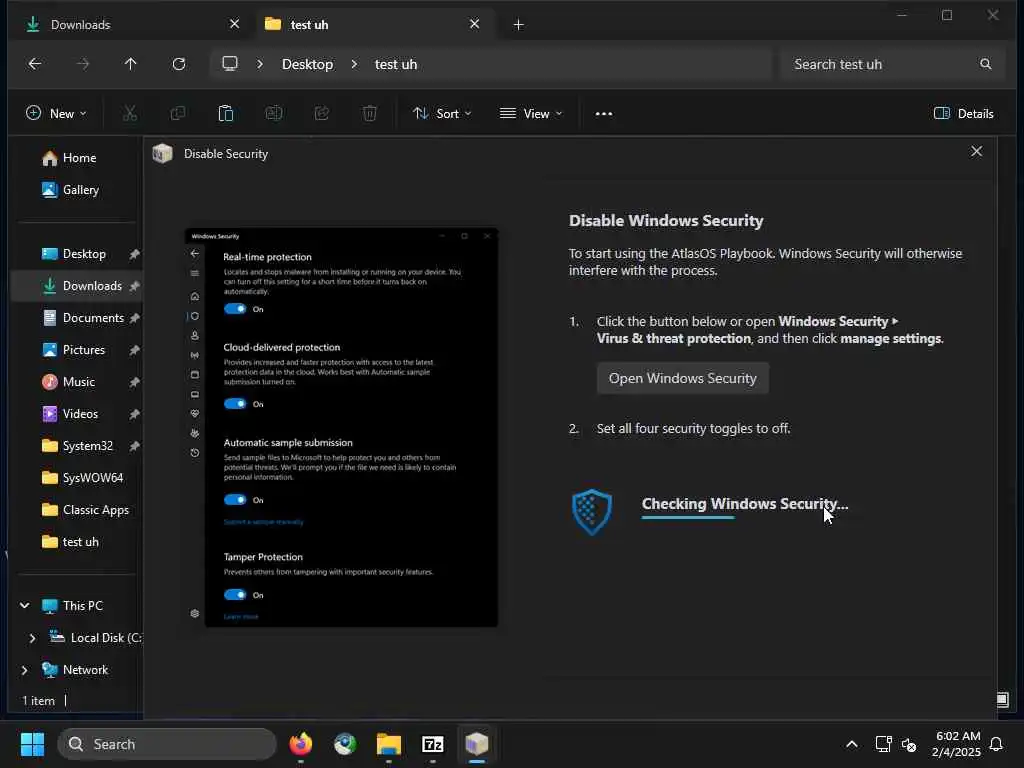The width and height of the screenshot is (1024, 768).
Task: Open the Sort dropdown
Action: [442, 114]
